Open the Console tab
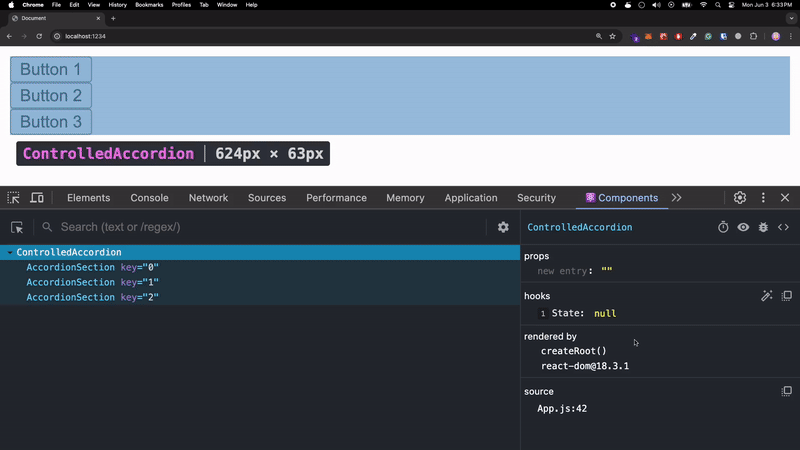800x450 pixels. click(x=149, y=198)
